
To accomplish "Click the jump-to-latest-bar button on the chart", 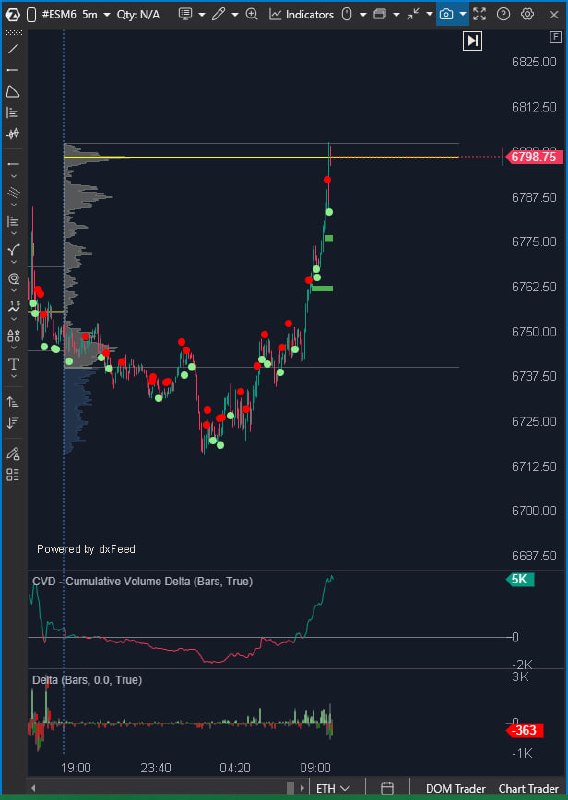I will pyautogui.click(x=473, y=41).
